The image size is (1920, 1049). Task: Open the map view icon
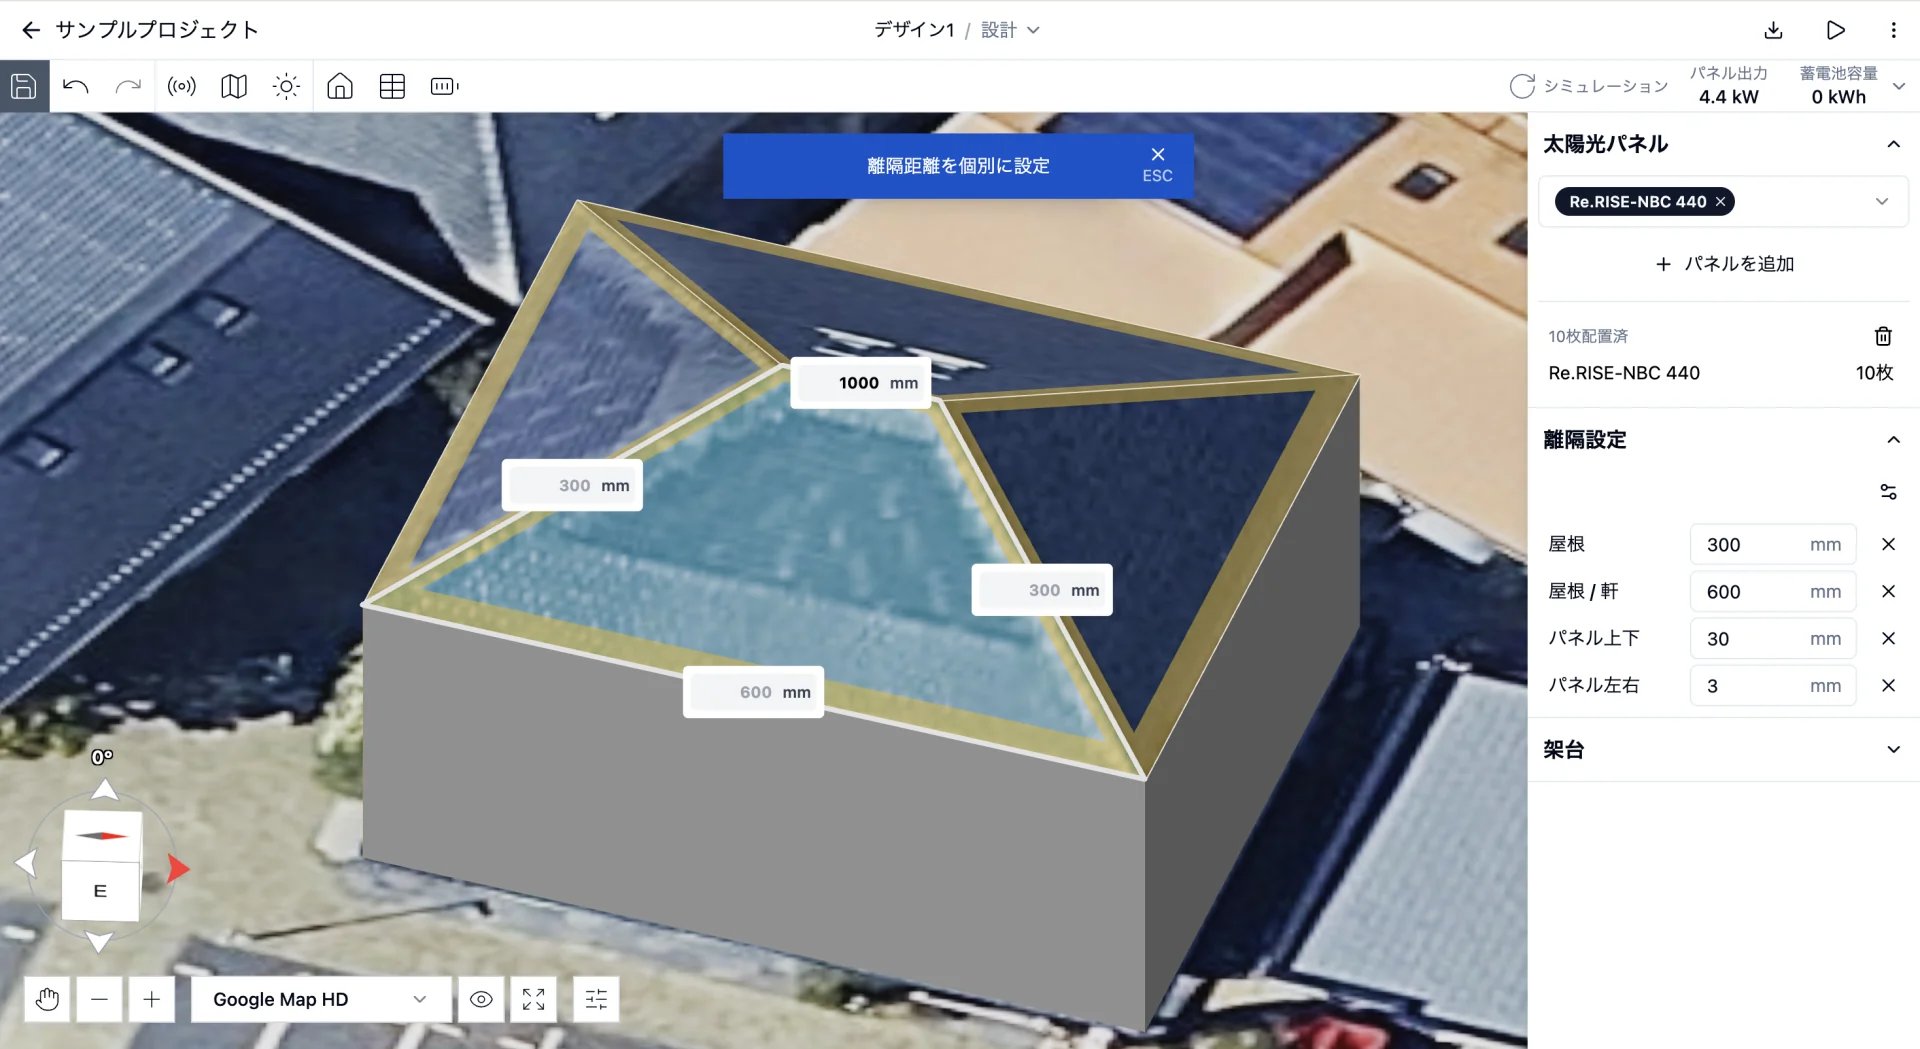234,86
